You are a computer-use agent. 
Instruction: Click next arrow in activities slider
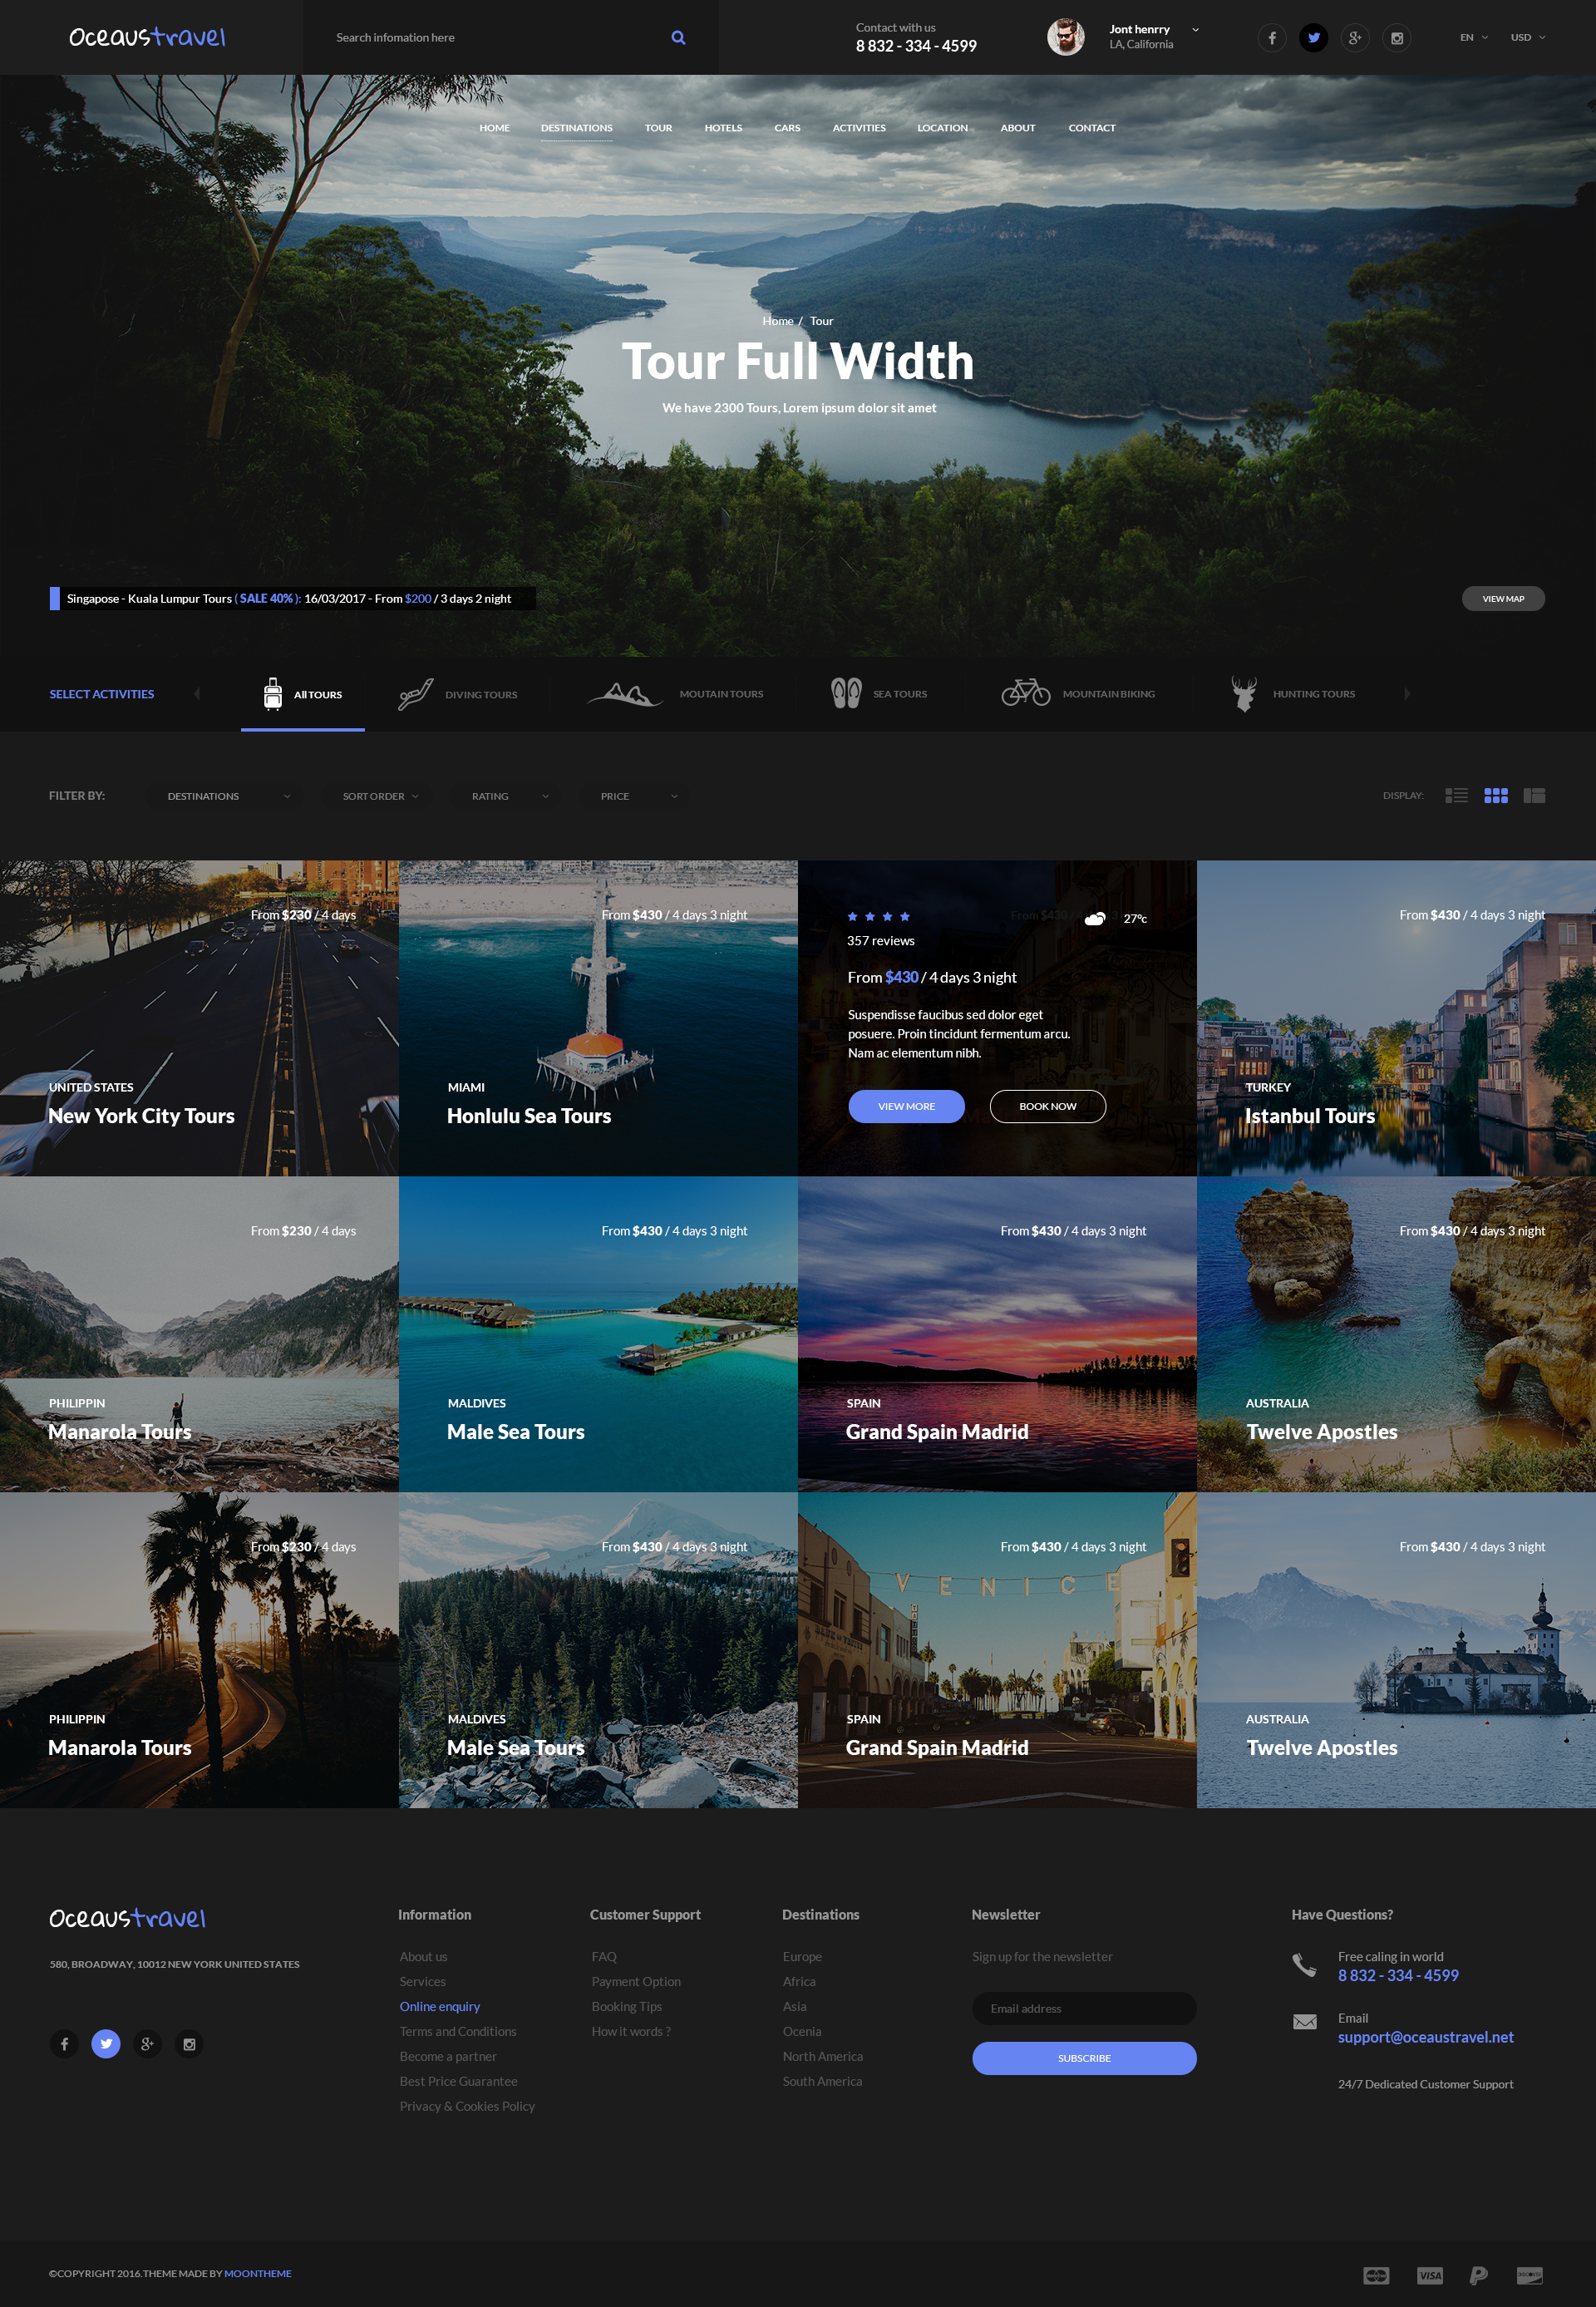coord(1407,694)
